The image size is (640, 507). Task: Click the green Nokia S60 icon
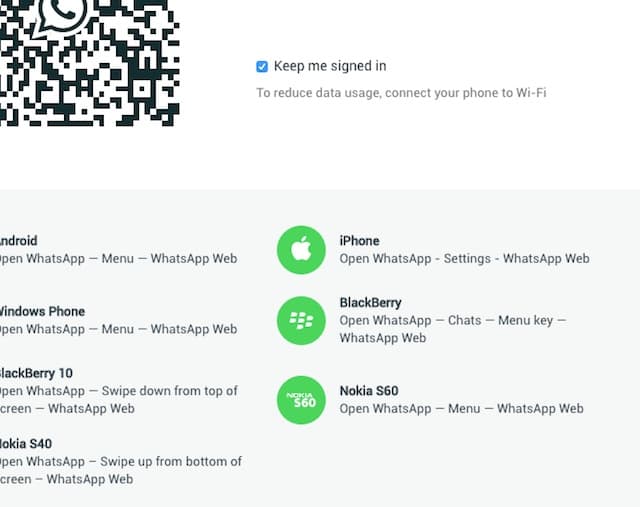pyautogui.click(x=301, y=400)
